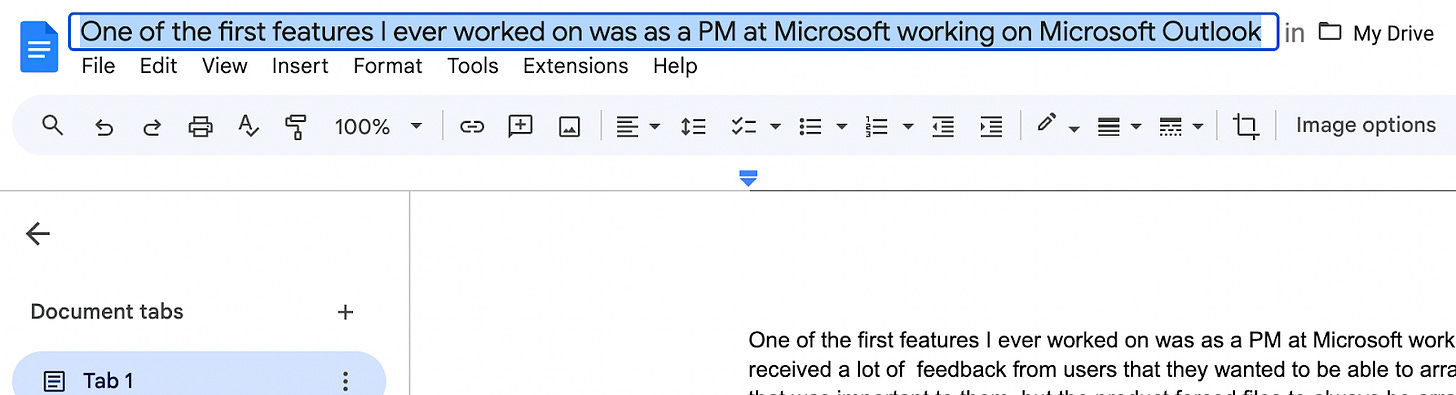This screenshot has height=395, width=1456.
Task: Expand the Bulleted list menu arrow
Action: coord(841,127)
